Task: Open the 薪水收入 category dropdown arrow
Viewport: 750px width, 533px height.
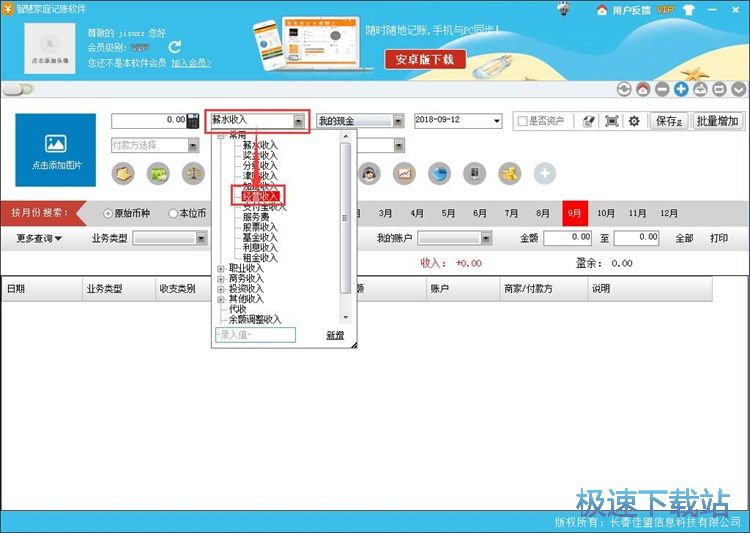Action: coord(298,121)
